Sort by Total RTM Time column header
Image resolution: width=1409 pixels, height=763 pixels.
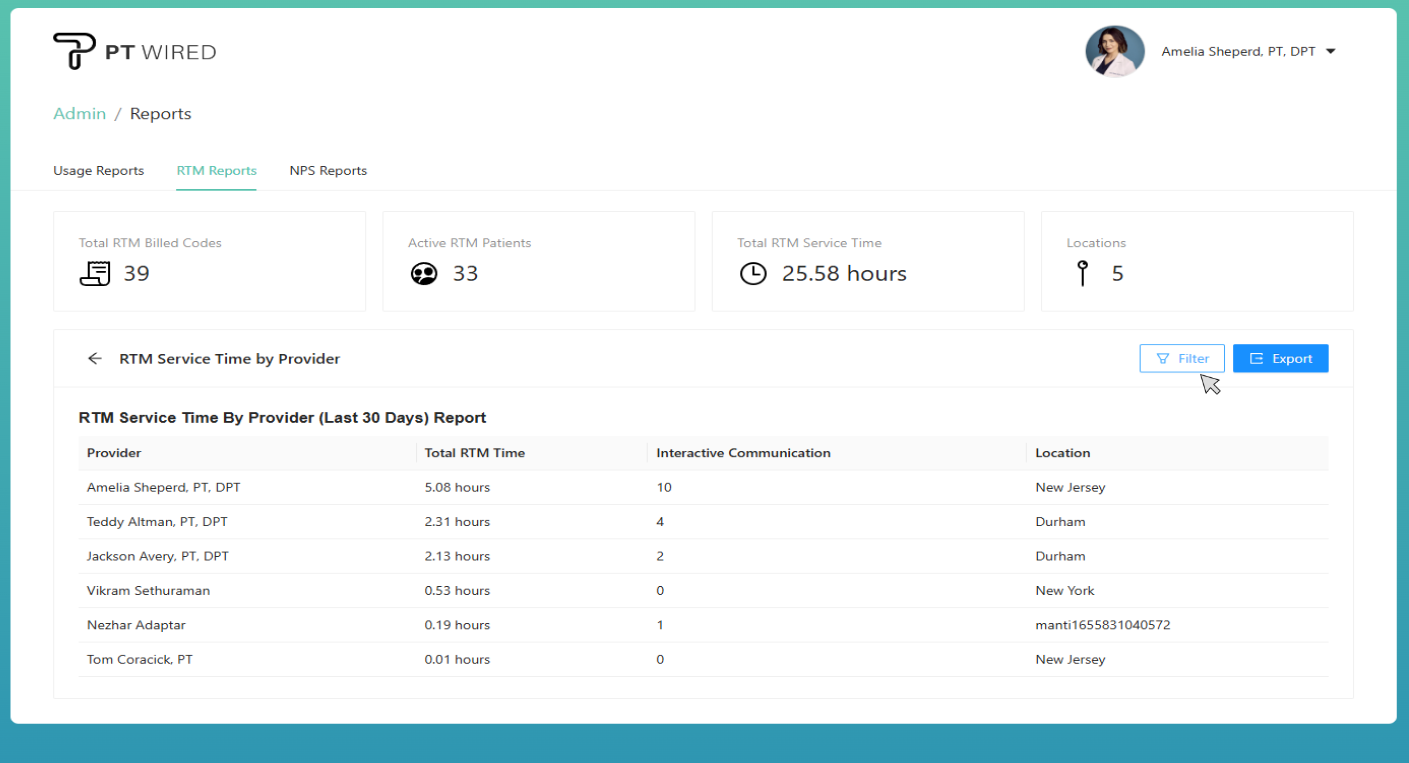[474, 453]
